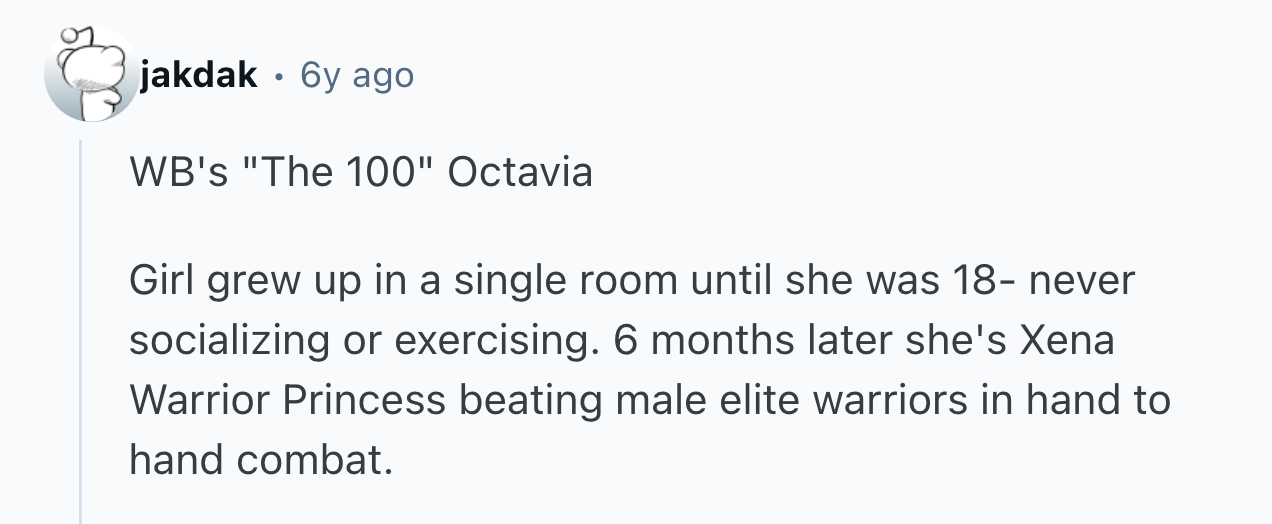Click the word "socializing" in the comment
The width and height of the screenshot is (1272, 524).
pyautogui.click(x=229, y=341)
